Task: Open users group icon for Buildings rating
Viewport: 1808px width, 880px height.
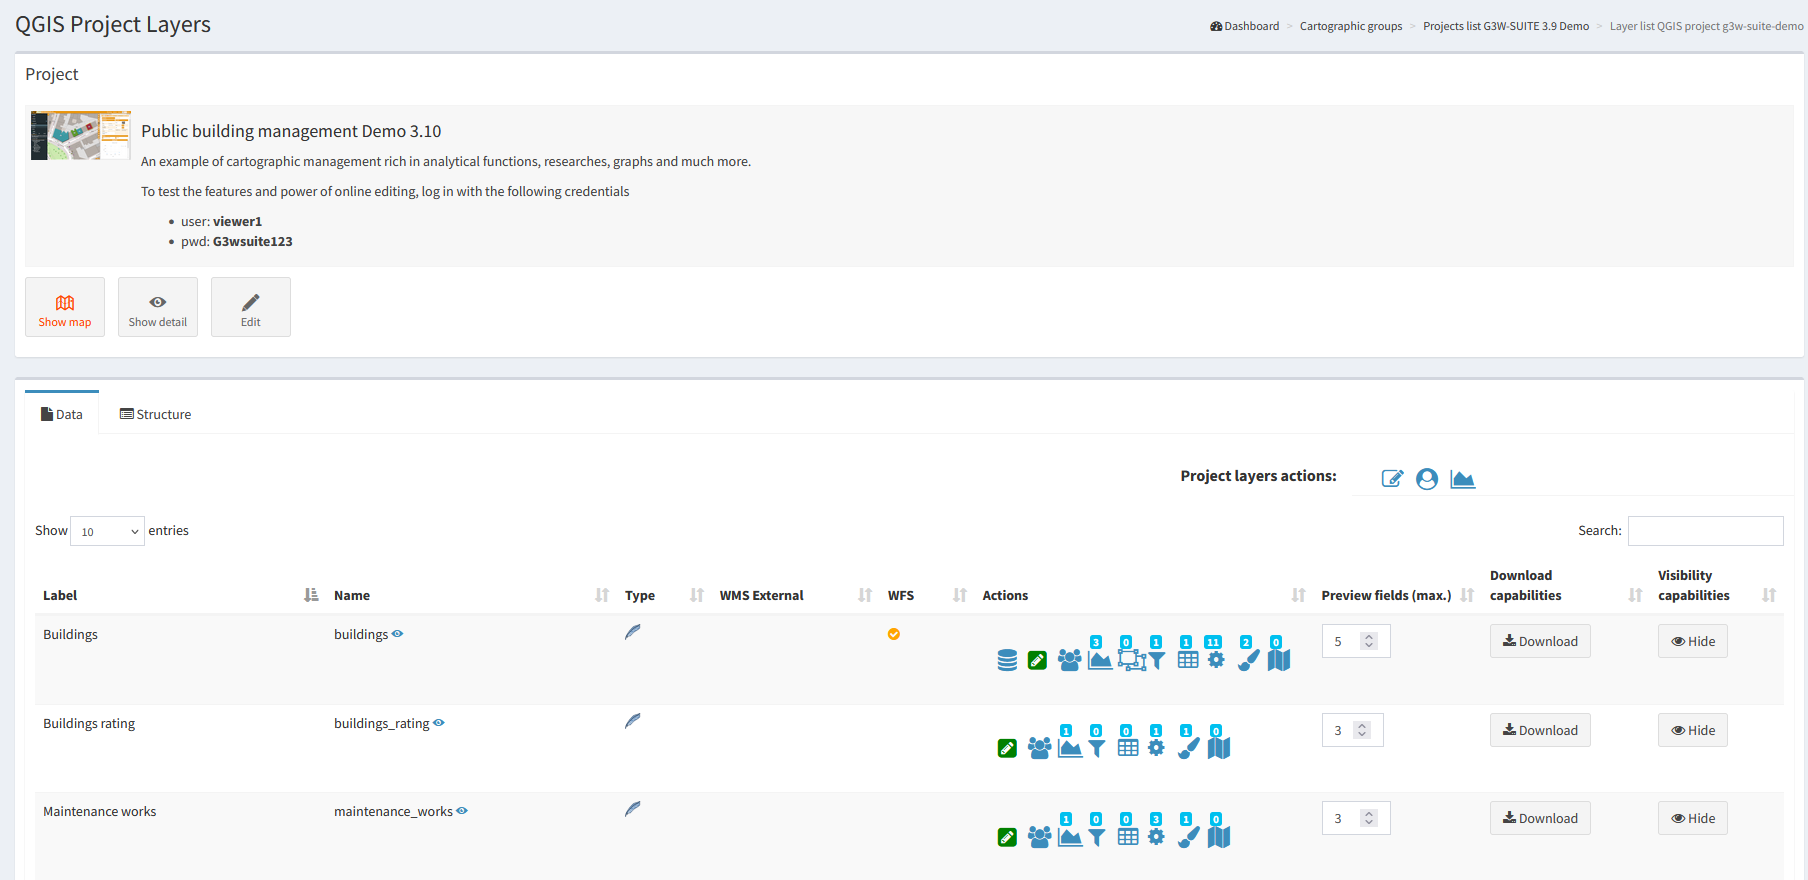Action: pos(1039,748)
